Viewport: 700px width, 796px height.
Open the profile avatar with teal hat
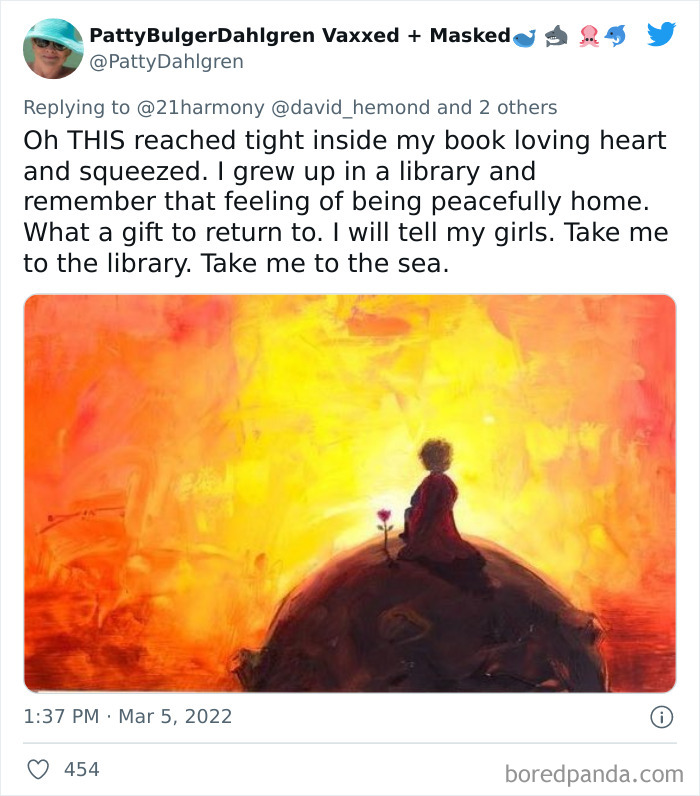click(x=53, y=49)
